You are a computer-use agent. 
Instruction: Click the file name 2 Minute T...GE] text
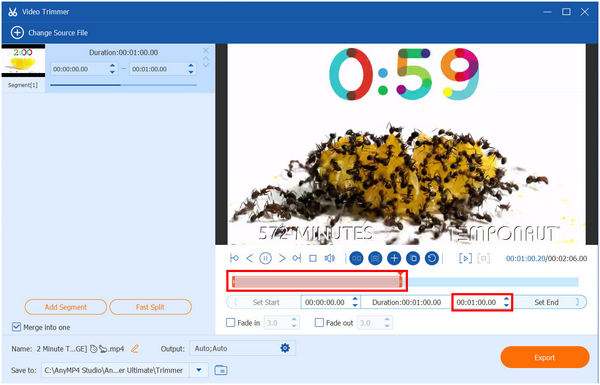pos(62,349)
